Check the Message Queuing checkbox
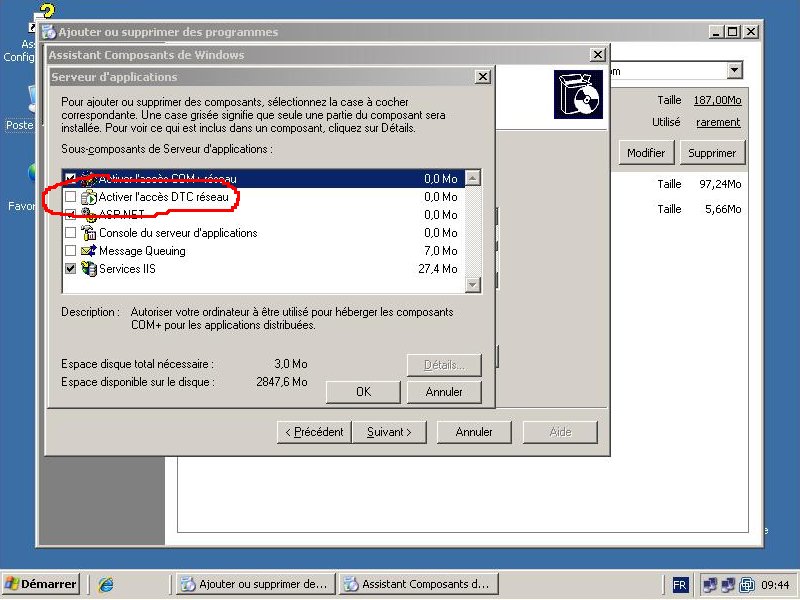800x600 pixels. (70, 251)
